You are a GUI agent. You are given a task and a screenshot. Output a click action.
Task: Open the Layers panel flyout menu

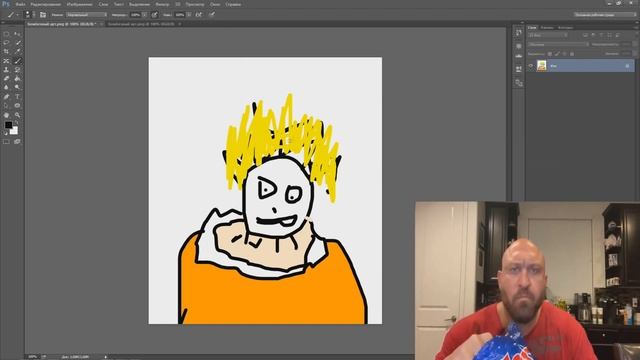coord(636,27)
